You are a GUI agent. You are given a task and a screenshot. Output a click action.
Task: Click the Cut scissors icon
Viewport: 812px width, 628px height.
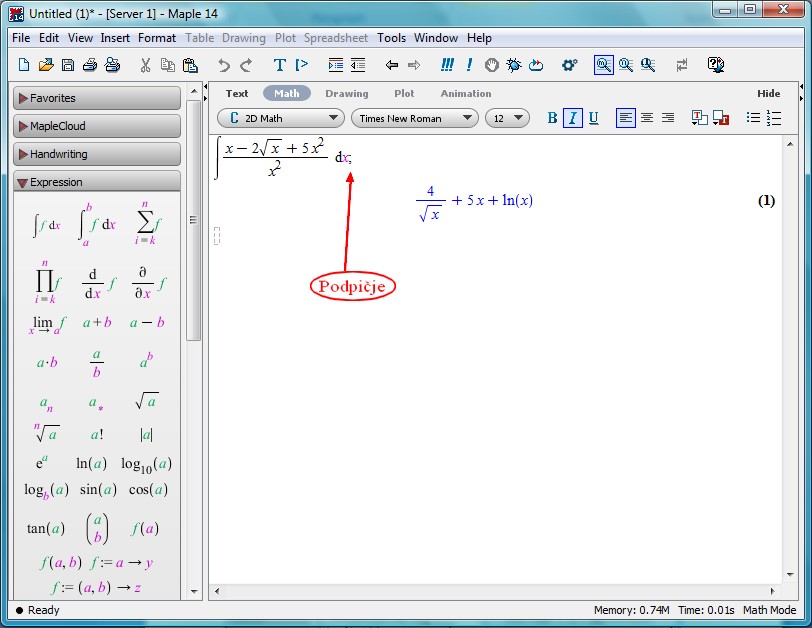click(145, 65)
